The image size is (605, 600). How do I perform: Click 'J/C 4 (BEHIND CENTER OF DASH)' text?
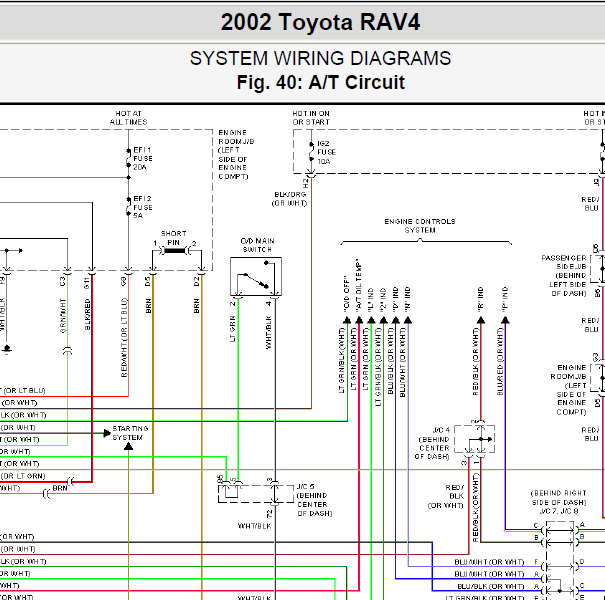(432, 443)
